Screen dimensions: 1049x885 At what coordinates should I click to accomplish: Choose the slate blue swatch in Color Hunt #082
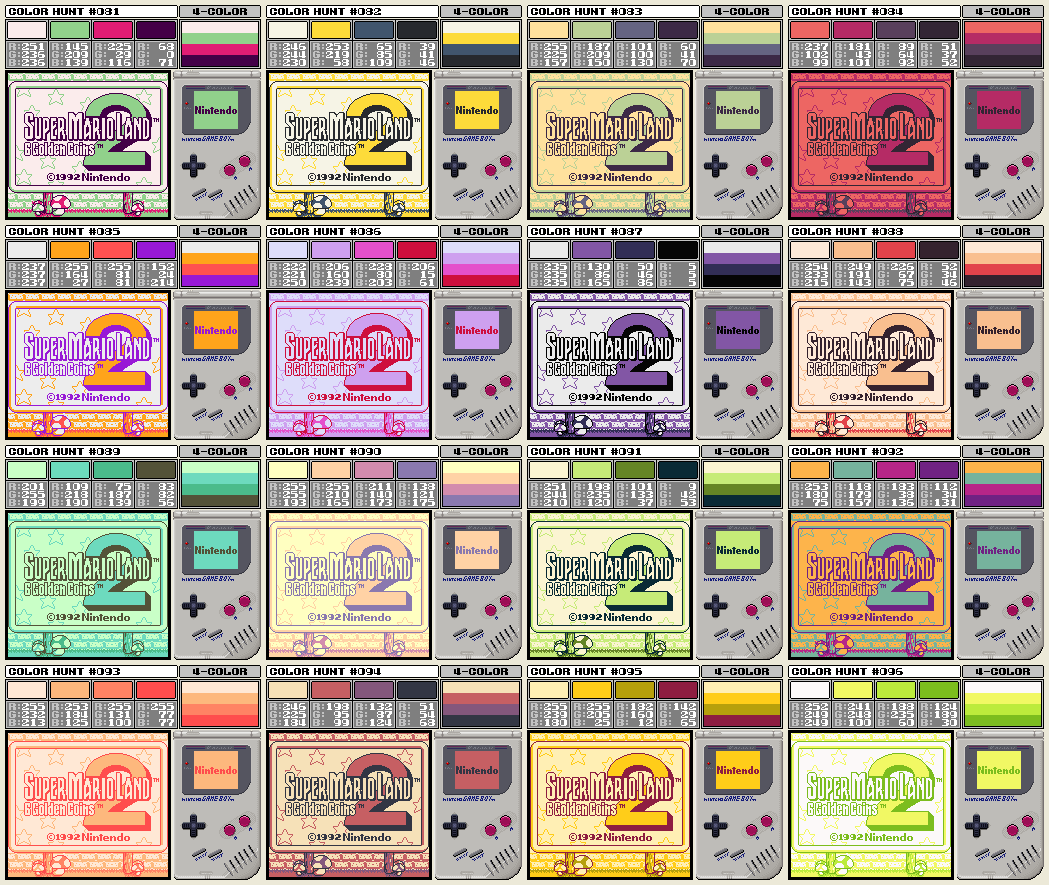[373, 30]
